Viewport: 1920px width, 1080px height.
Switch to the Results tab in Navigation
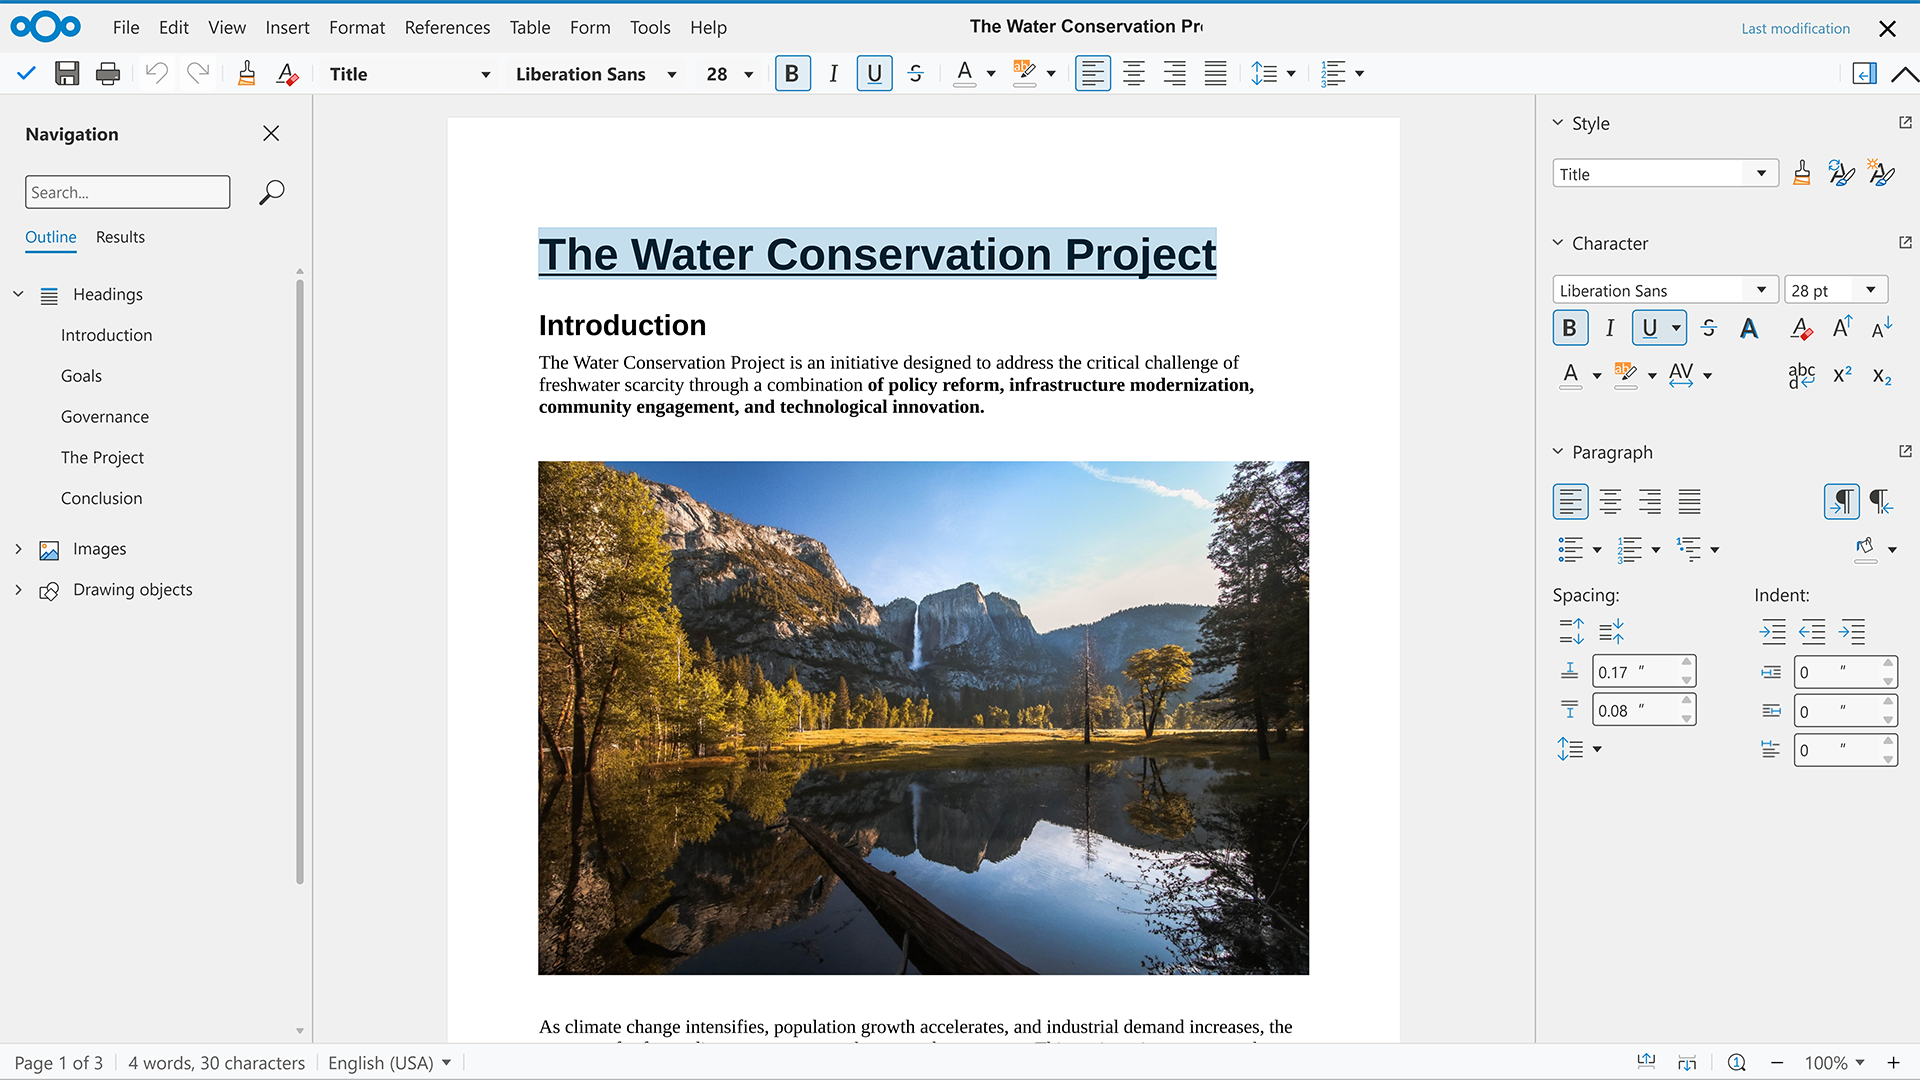point(120,237)
